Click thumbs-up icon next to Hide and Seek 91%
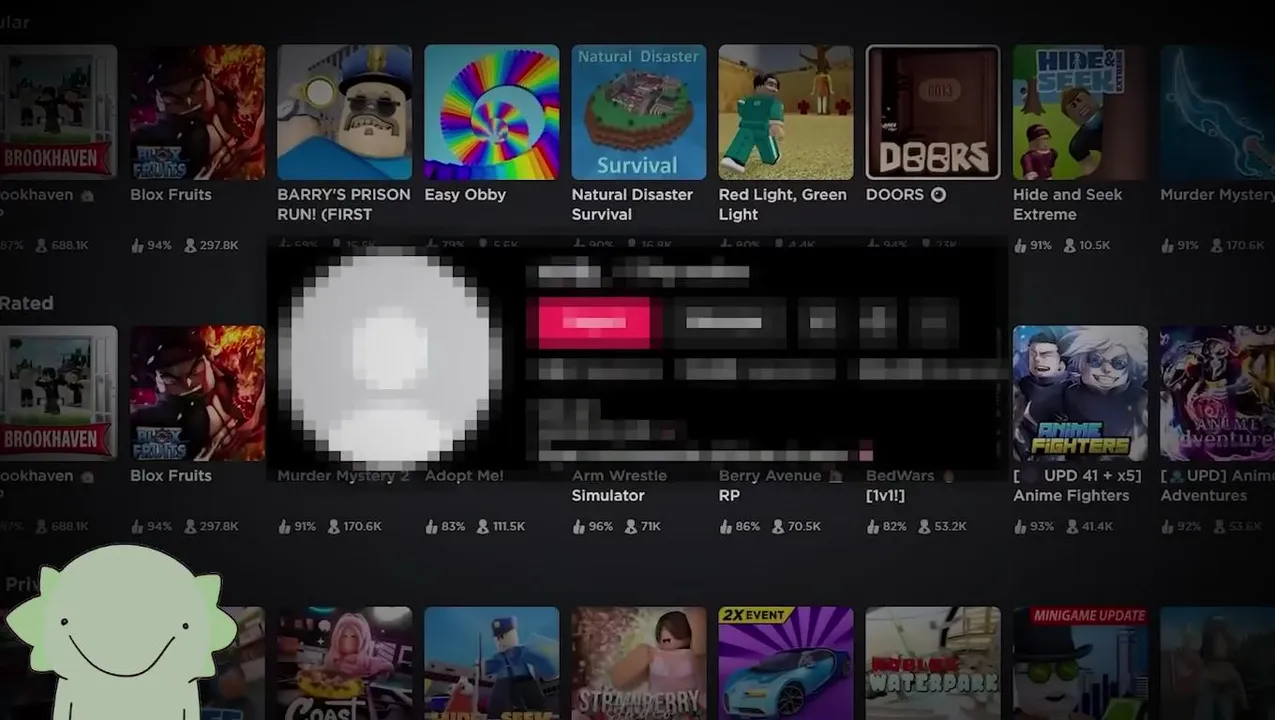 click(x=1020, y=245)
